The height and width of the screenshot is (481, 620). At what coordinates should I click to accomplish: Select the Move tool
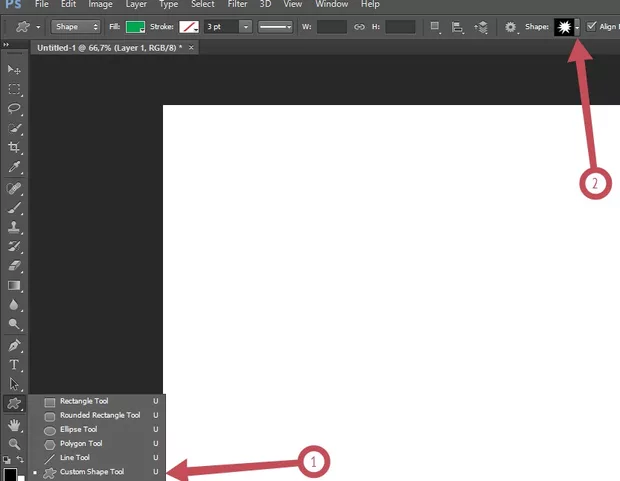tap(15, 70)
